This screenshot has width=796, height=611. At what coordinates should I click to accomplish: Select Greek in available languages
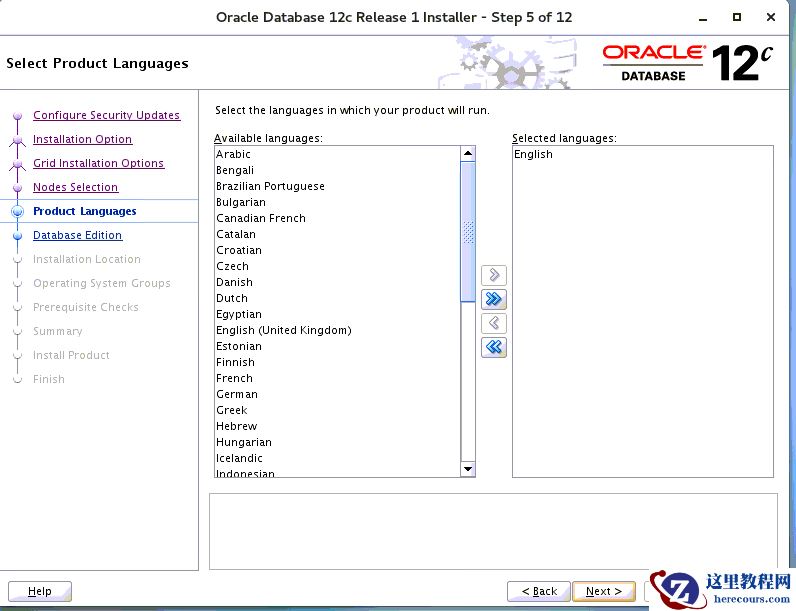click(x=337, y=410)
